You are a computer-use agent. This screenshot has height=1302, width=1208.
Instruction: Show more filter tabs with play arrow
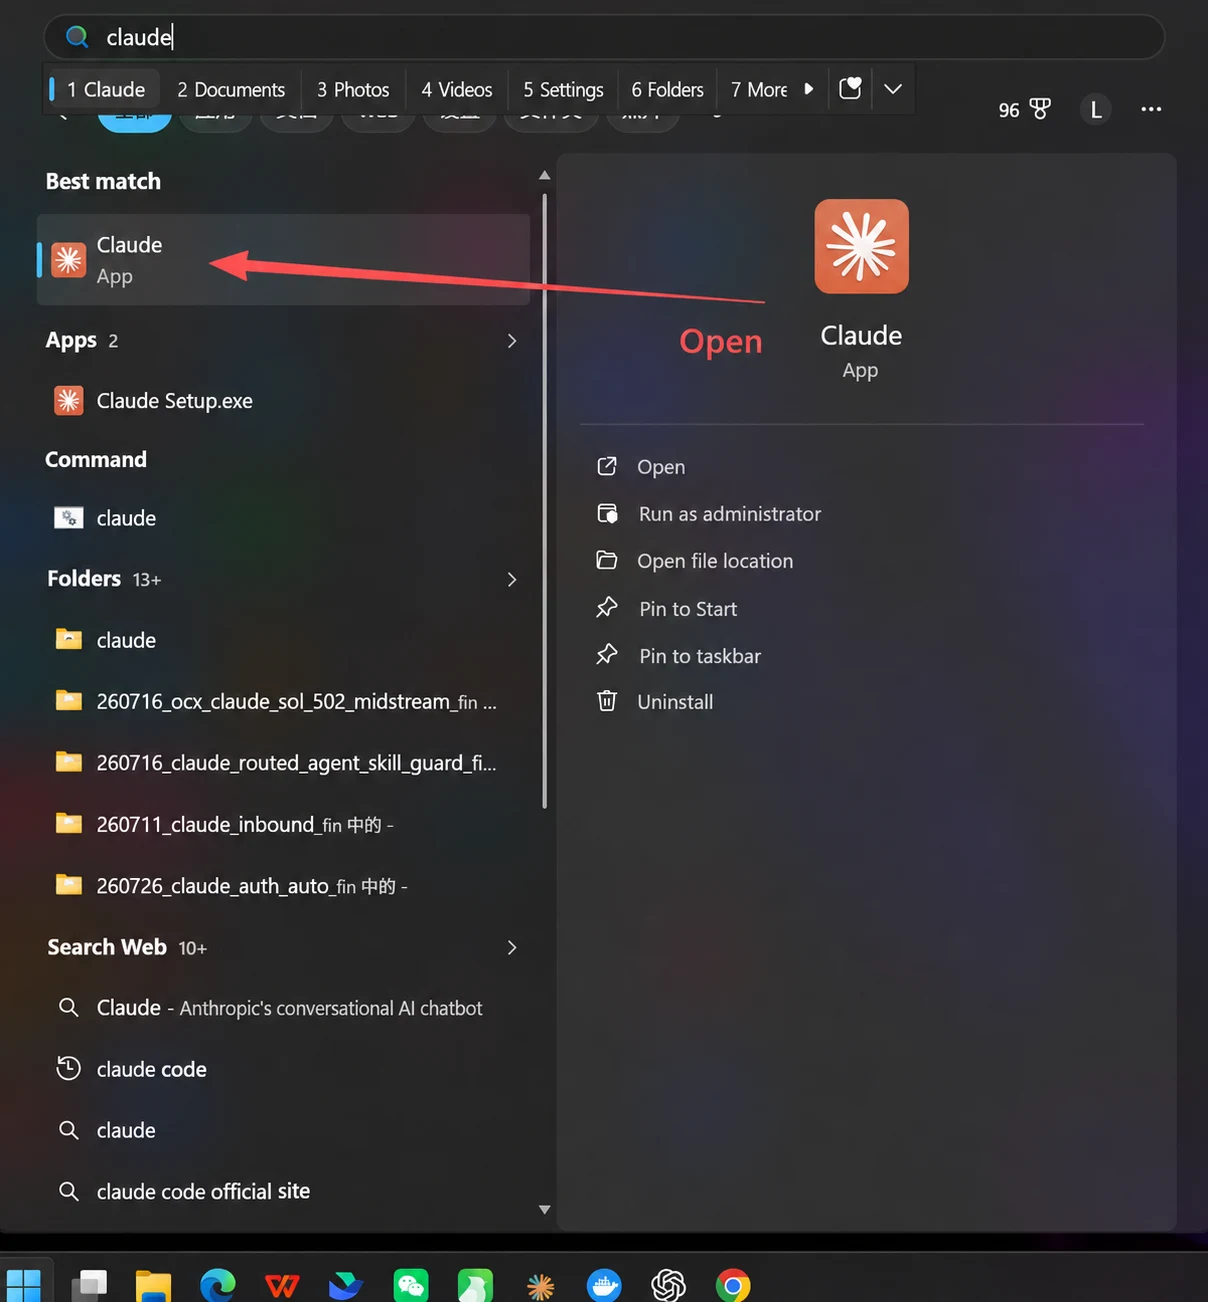click(x=809, y=89)
